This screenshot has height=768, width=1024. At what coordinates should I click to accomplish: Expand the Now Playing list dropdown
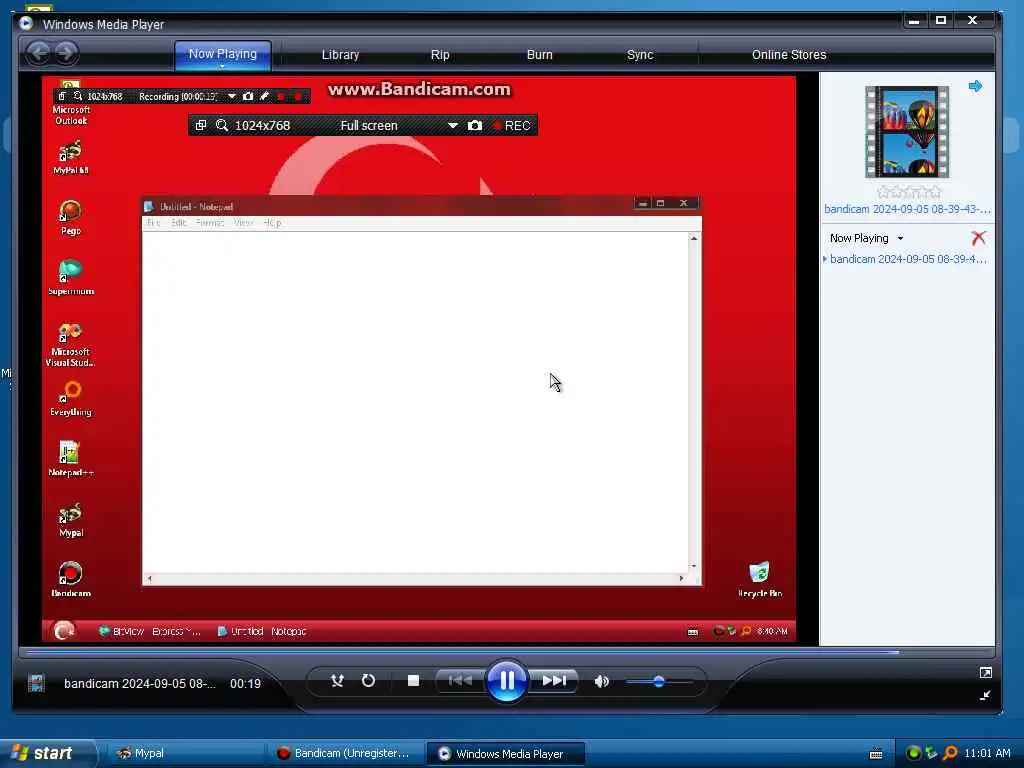900,238
